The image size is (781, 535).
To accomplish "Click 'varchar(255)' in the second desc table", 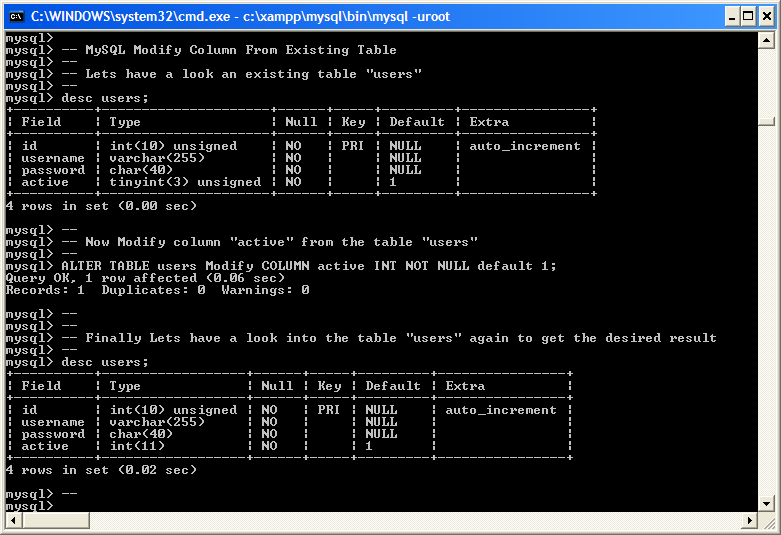I will click(x=157, y=422).
